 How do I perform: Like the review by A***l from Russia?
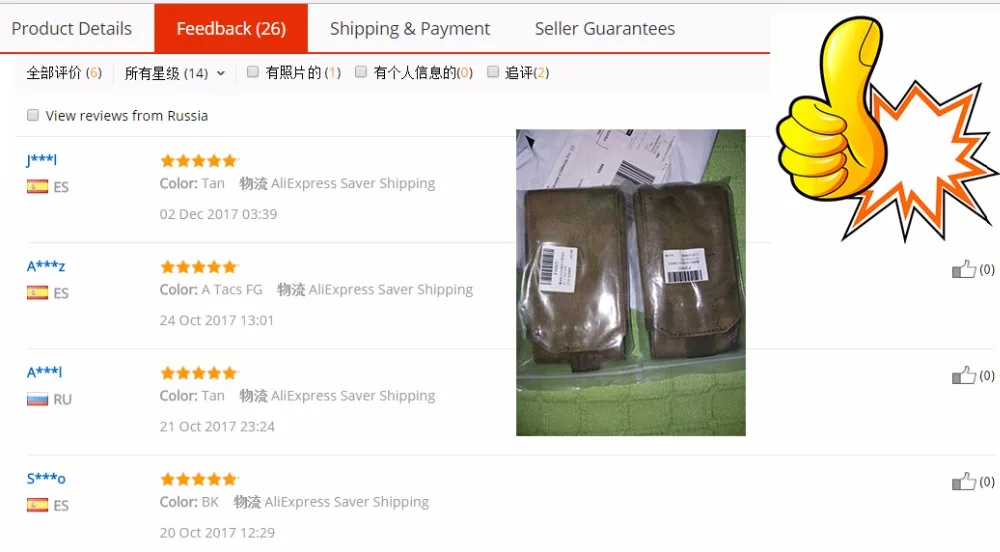pos(963,375)
